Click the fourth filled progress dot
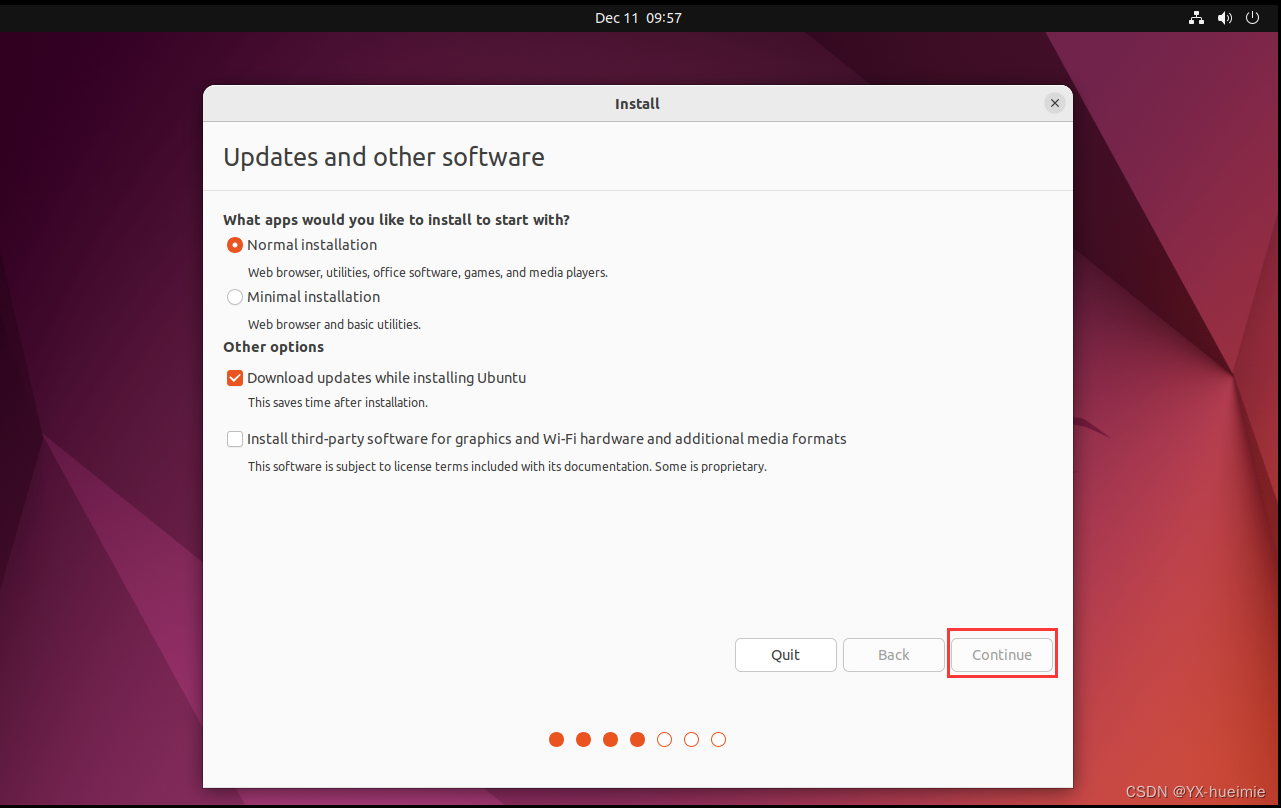 (637, 739)
